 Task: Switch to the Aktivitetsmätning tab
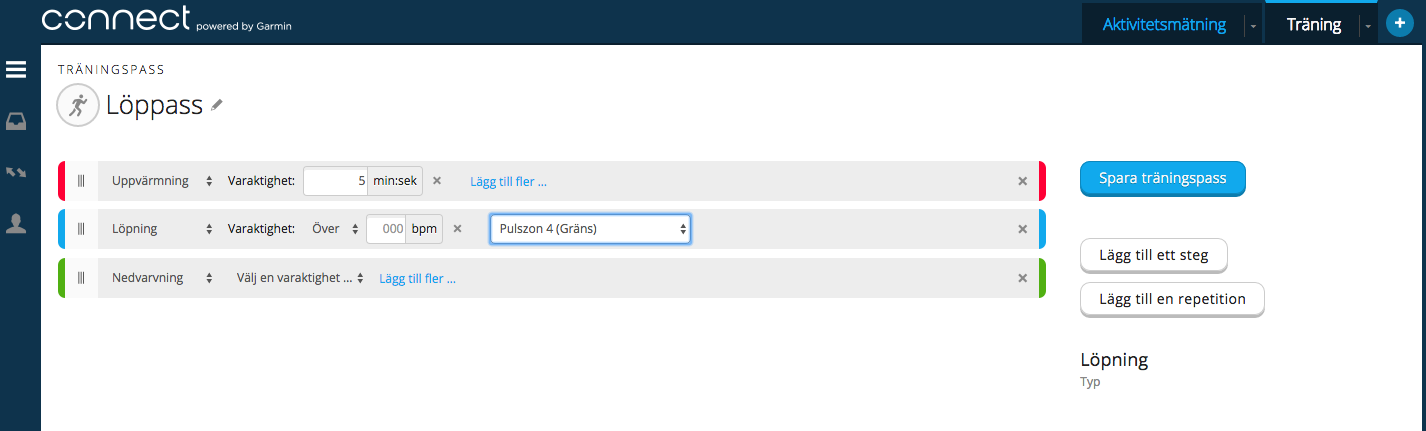[1163, 24]
